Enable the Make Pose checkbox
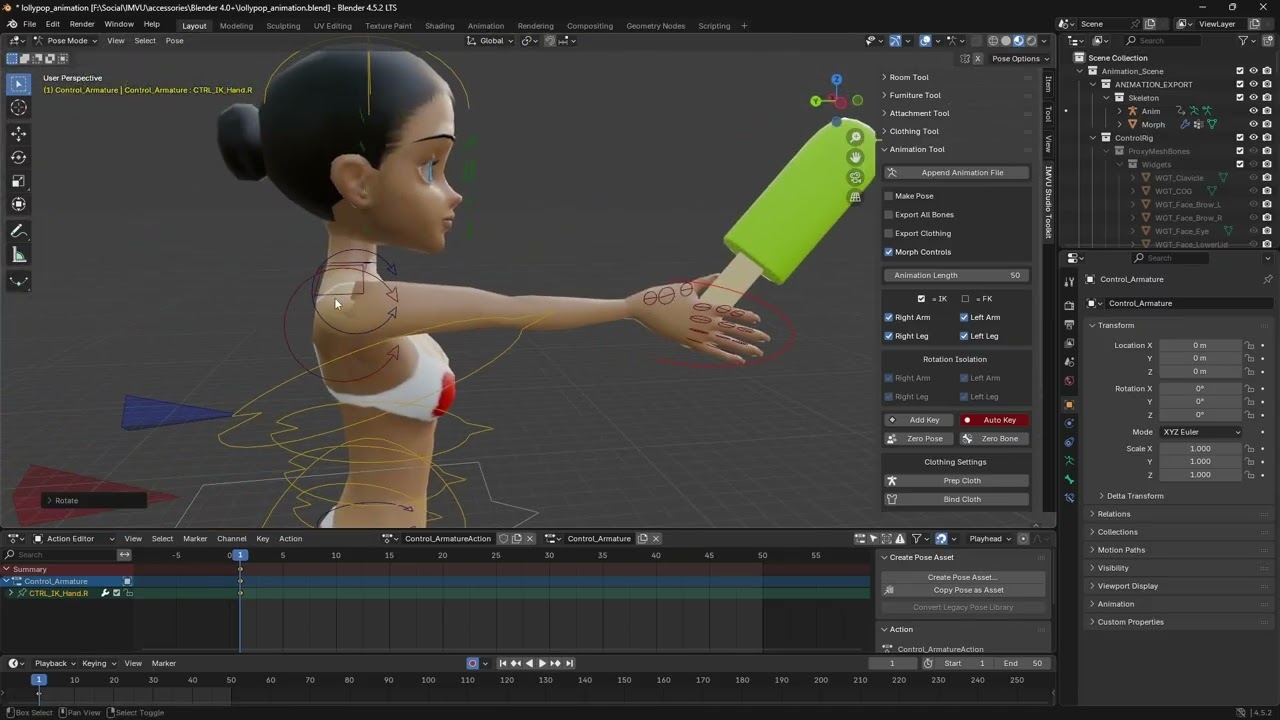Viewport: 1280px width, 720px height. click(889, 196)
